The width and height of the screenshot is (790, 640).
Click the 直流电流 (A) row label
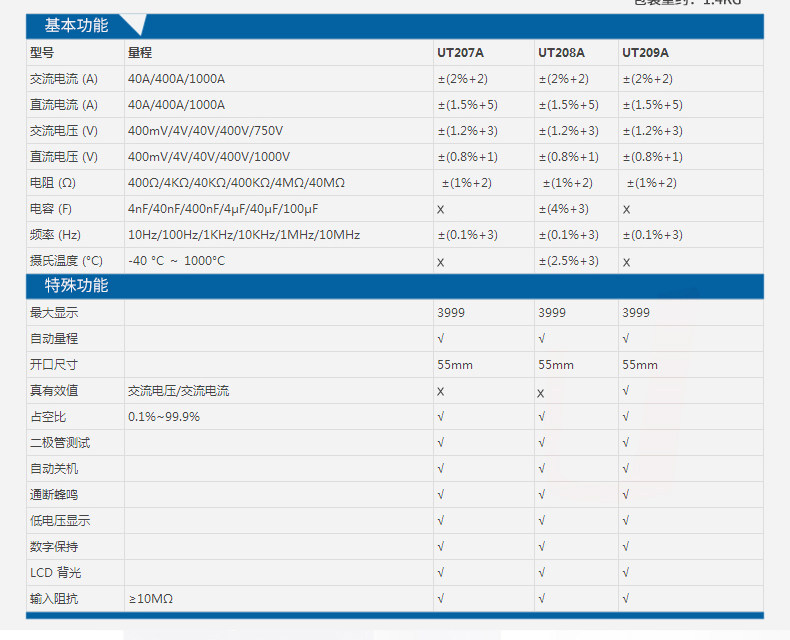click(64, 105)
